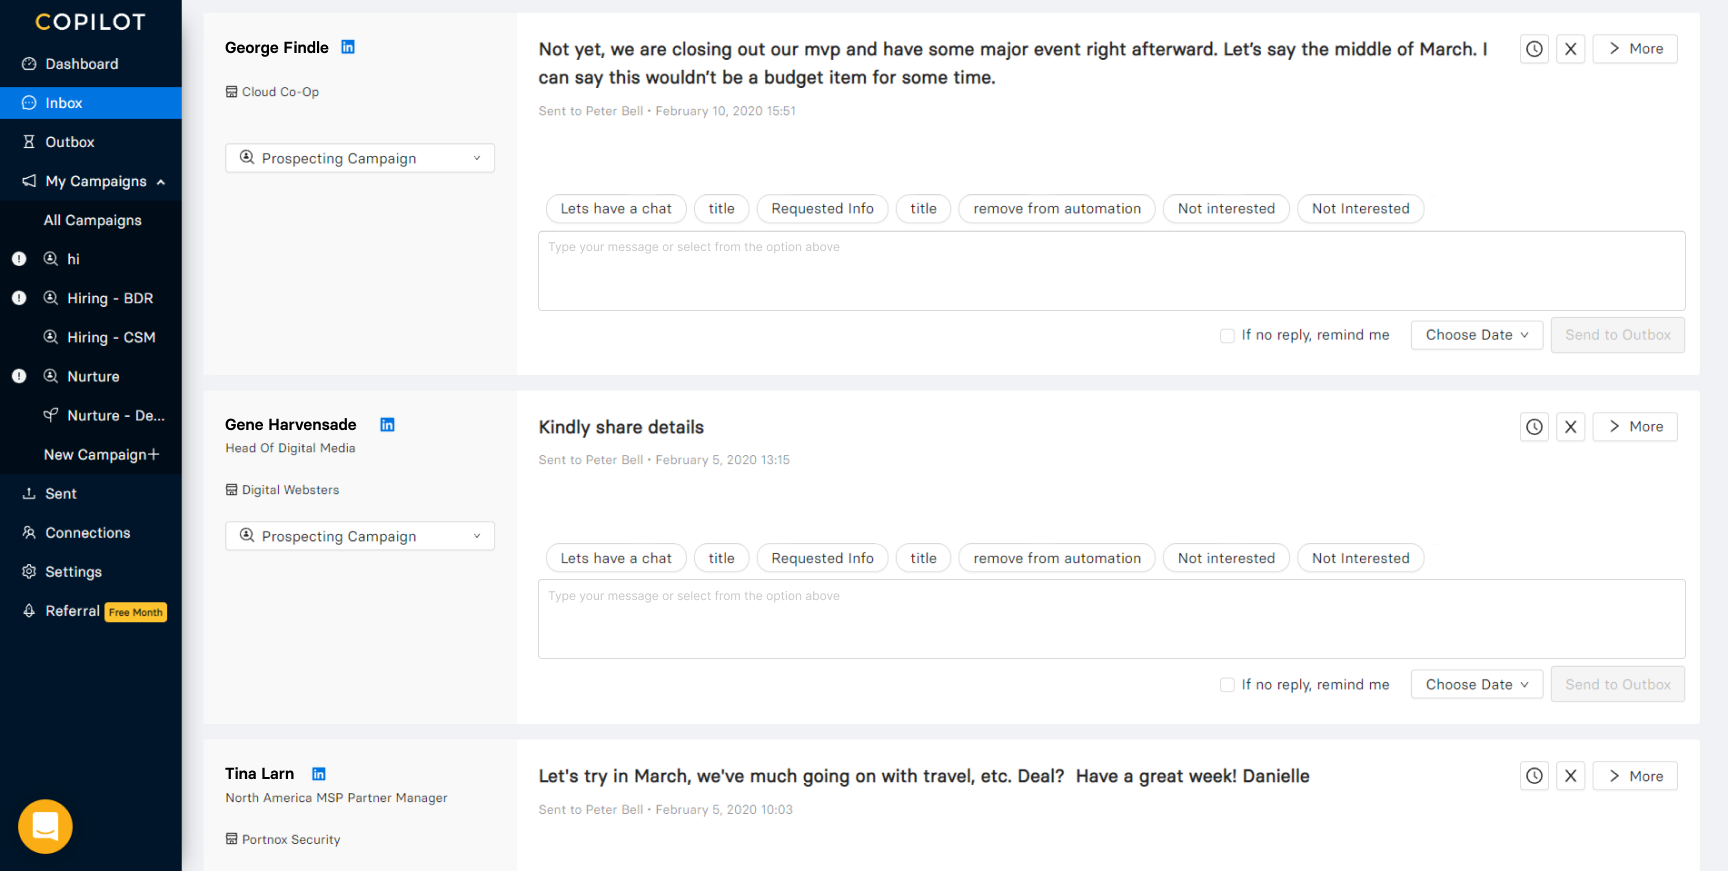Click into Gene Harvensade's message reply box
The image size is (1728, 871).
click(1111, 619)
